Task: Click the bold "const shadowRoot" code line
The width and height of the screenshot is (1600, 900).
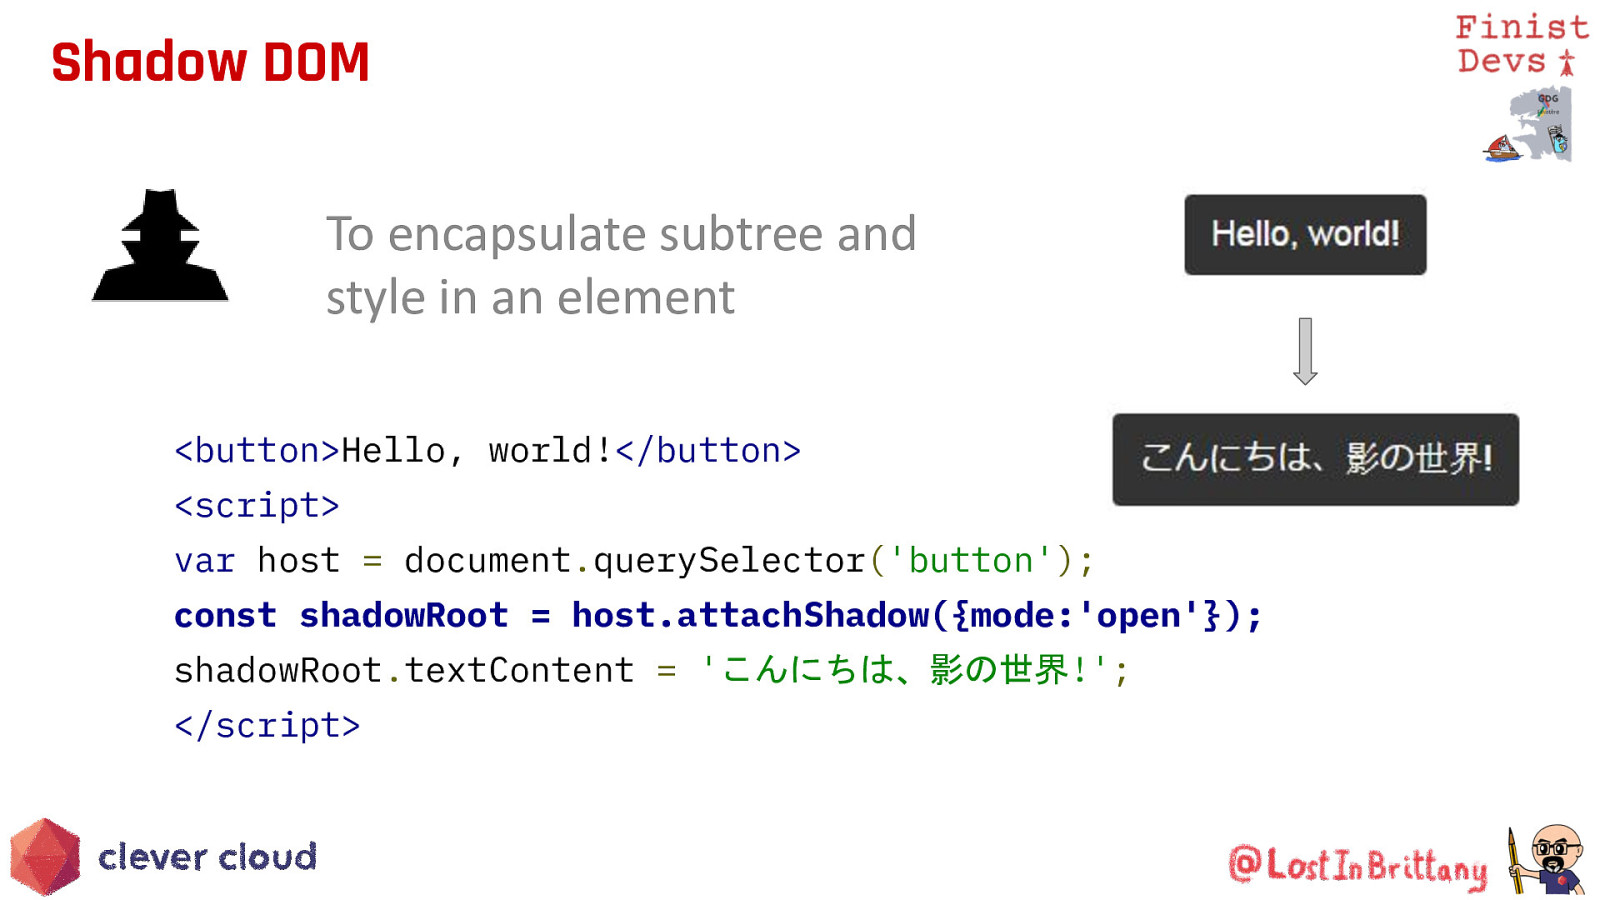Action: click(718, 616)
